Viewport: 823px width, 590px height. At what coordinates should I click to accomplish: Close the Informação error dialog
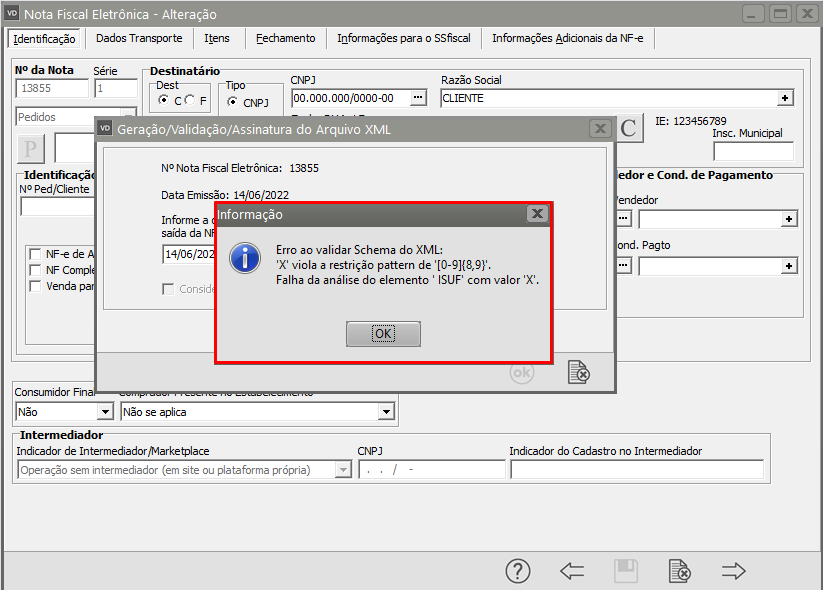tap(537, 214)
